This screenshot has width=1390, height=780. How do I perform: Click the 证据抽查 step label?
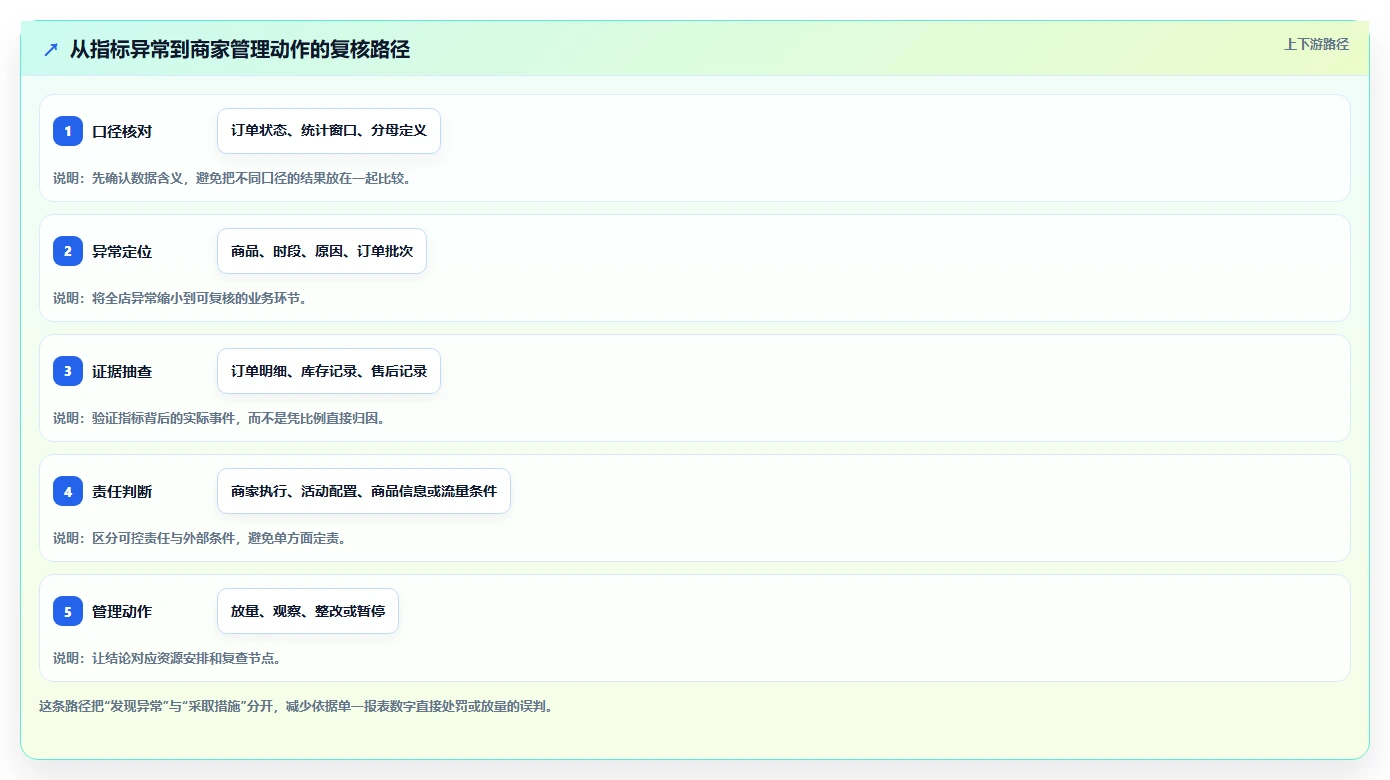pyautogui.click(x=122, y=371)
